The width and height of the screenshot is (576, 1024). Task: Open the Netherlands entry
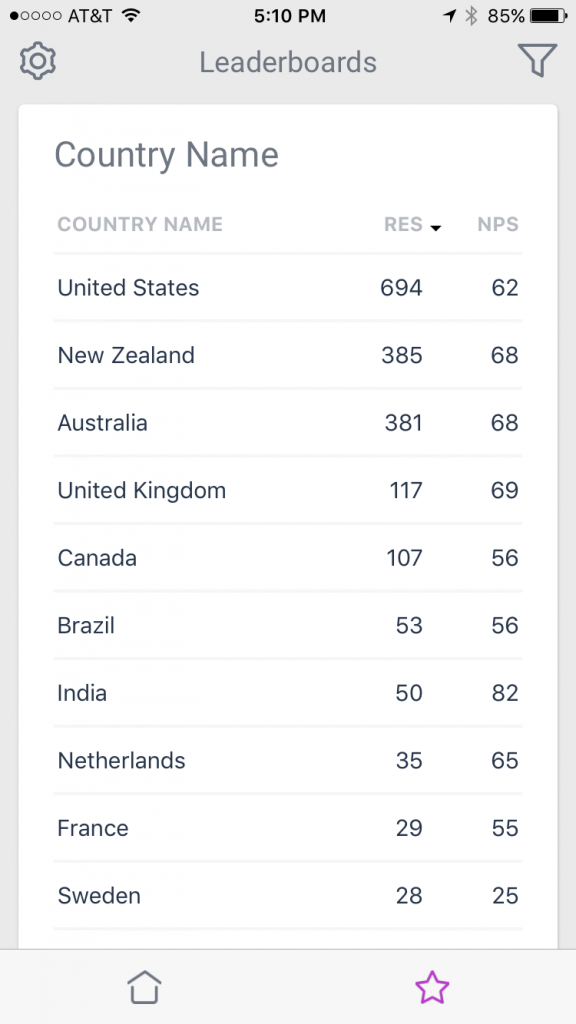pyautogui.click(x=288, y=760)
